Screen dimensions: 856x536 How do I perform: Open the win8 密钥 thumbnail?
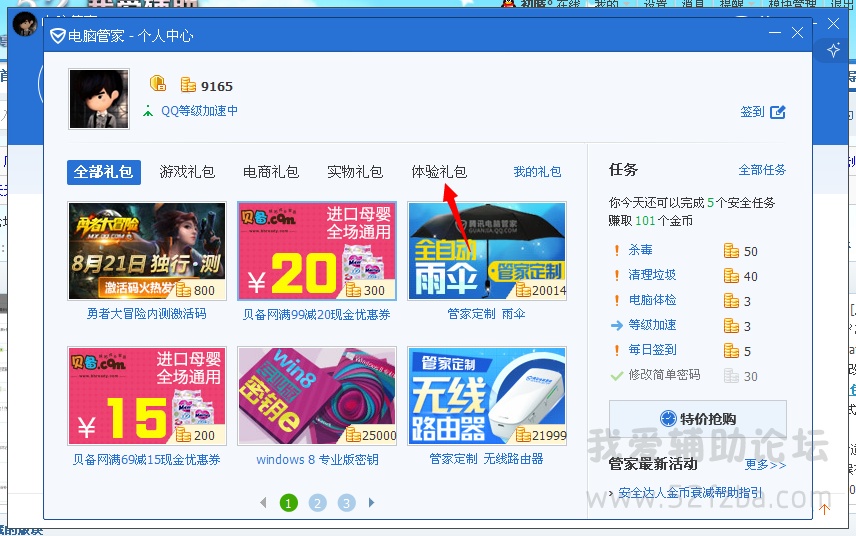tap(317, 396)
